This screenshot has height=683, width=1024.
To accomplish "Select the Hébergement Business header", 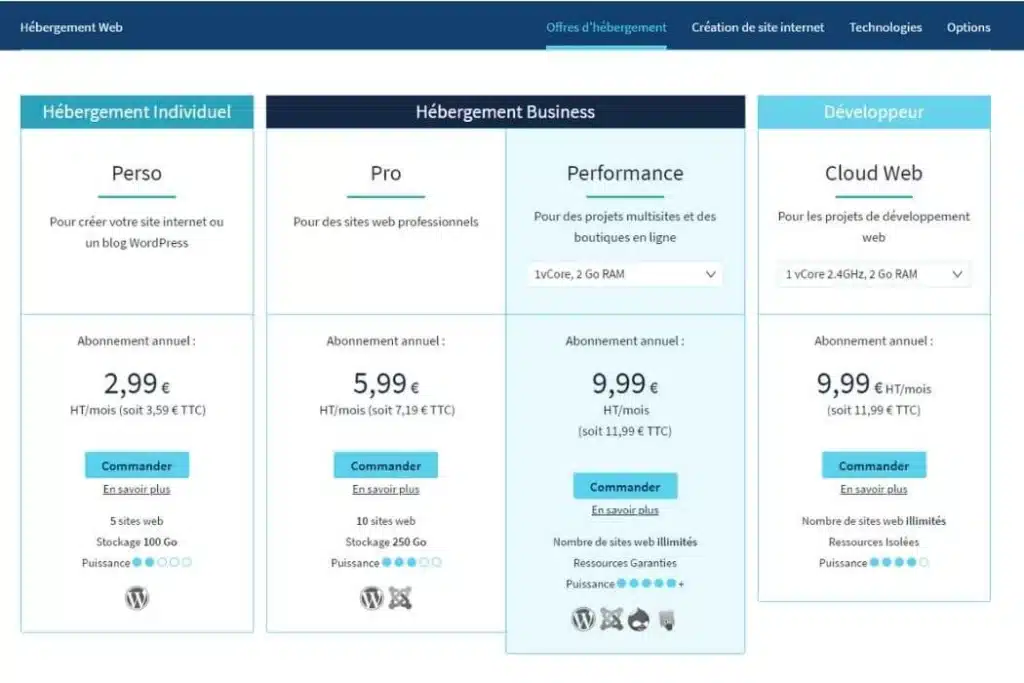I will click(x=505, y=112).
